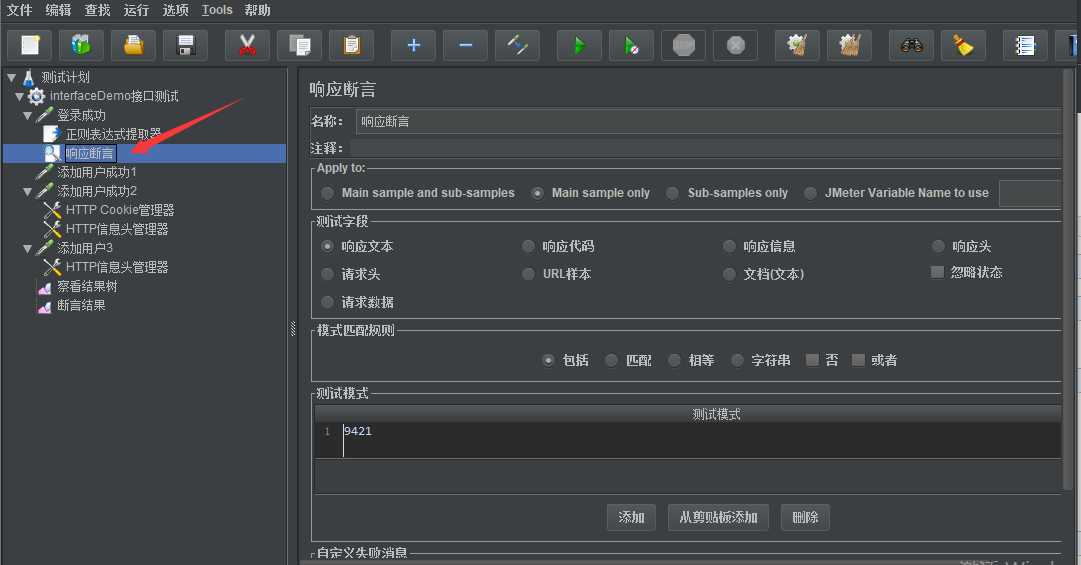Open the Tools menu
1081x565 pixels.
click(216, 10)
